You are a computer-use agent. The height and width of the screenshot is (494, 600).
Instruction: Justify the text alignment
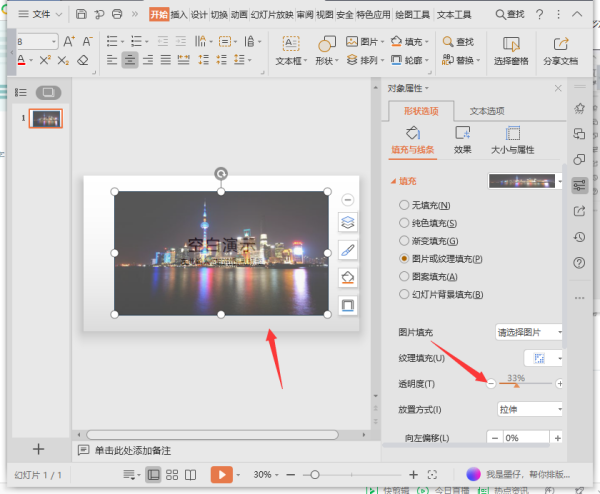pos(166,60)
